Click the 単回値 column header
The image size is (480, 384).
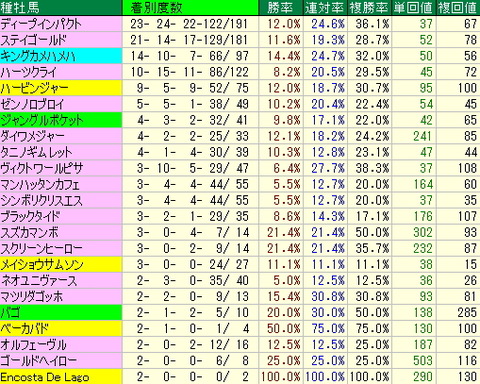413,7
